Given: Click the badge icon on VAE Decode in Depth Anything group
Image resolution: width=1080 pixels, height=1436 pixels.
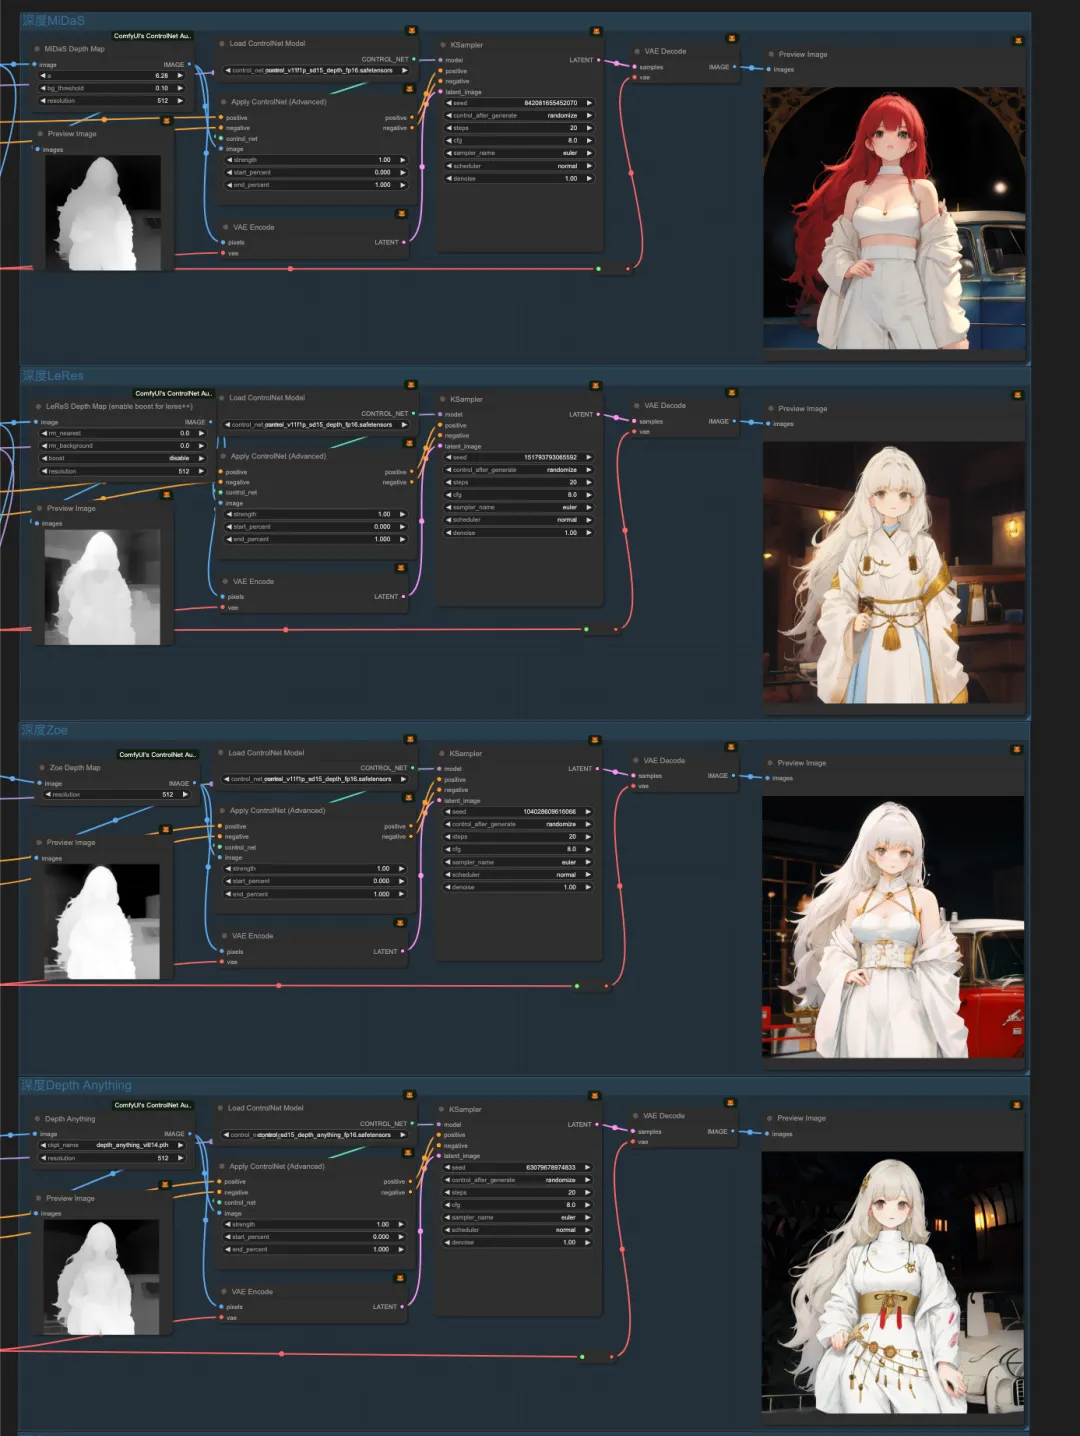Looking at the screenshot, I should [729, 1101].
